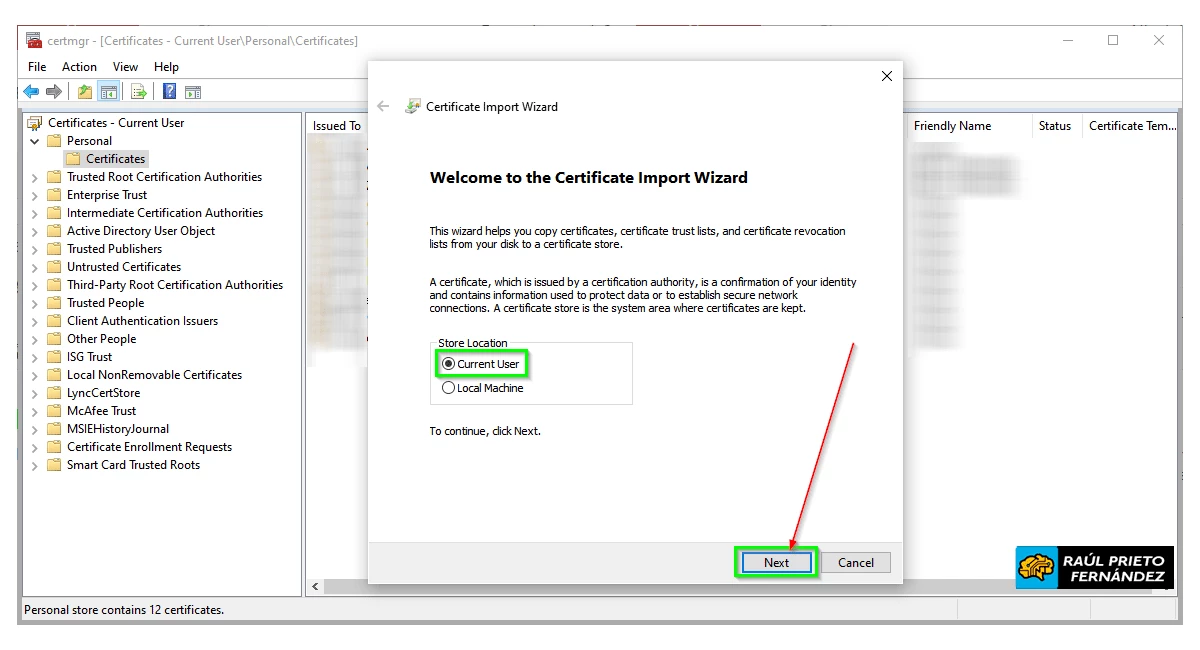This screenshot has height=650, width=1200.
Task: Collapse the Personal folder in the tree
Action: click(x=35, y=140)
